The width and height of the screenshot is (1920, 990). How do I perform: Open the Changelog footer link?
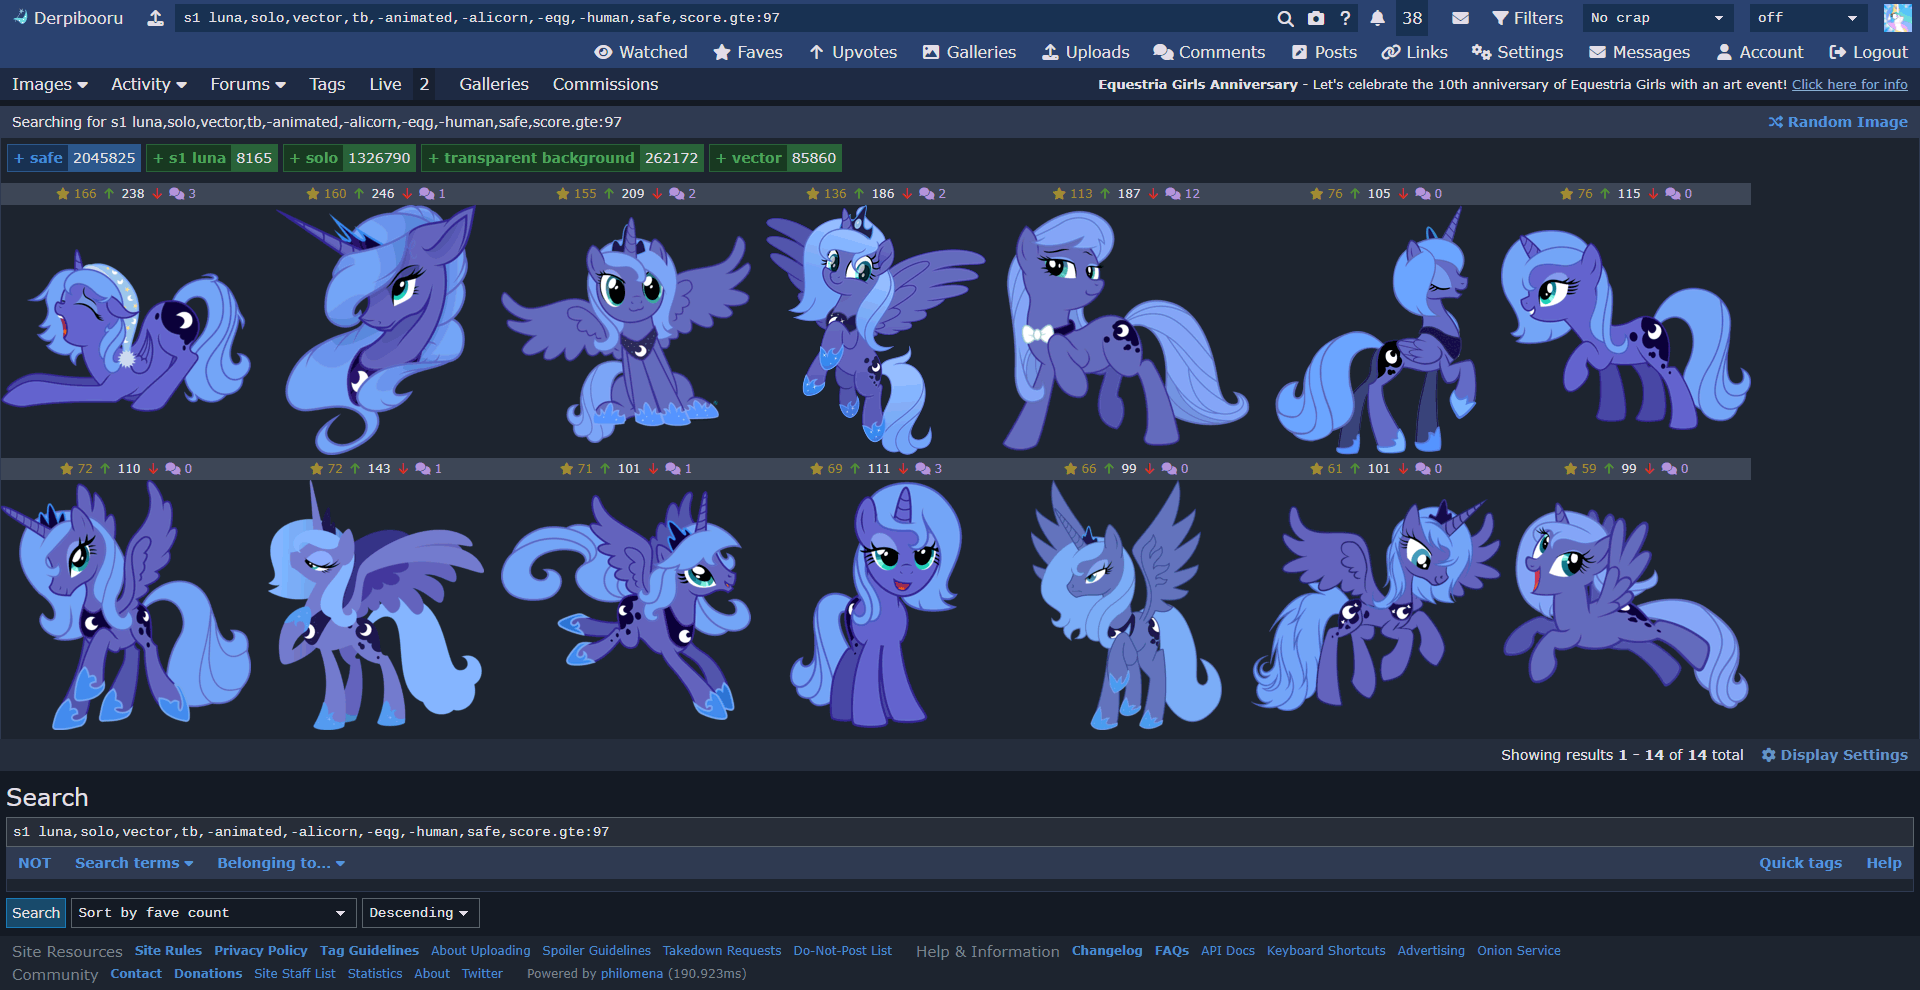click(x=1106, y=951)
